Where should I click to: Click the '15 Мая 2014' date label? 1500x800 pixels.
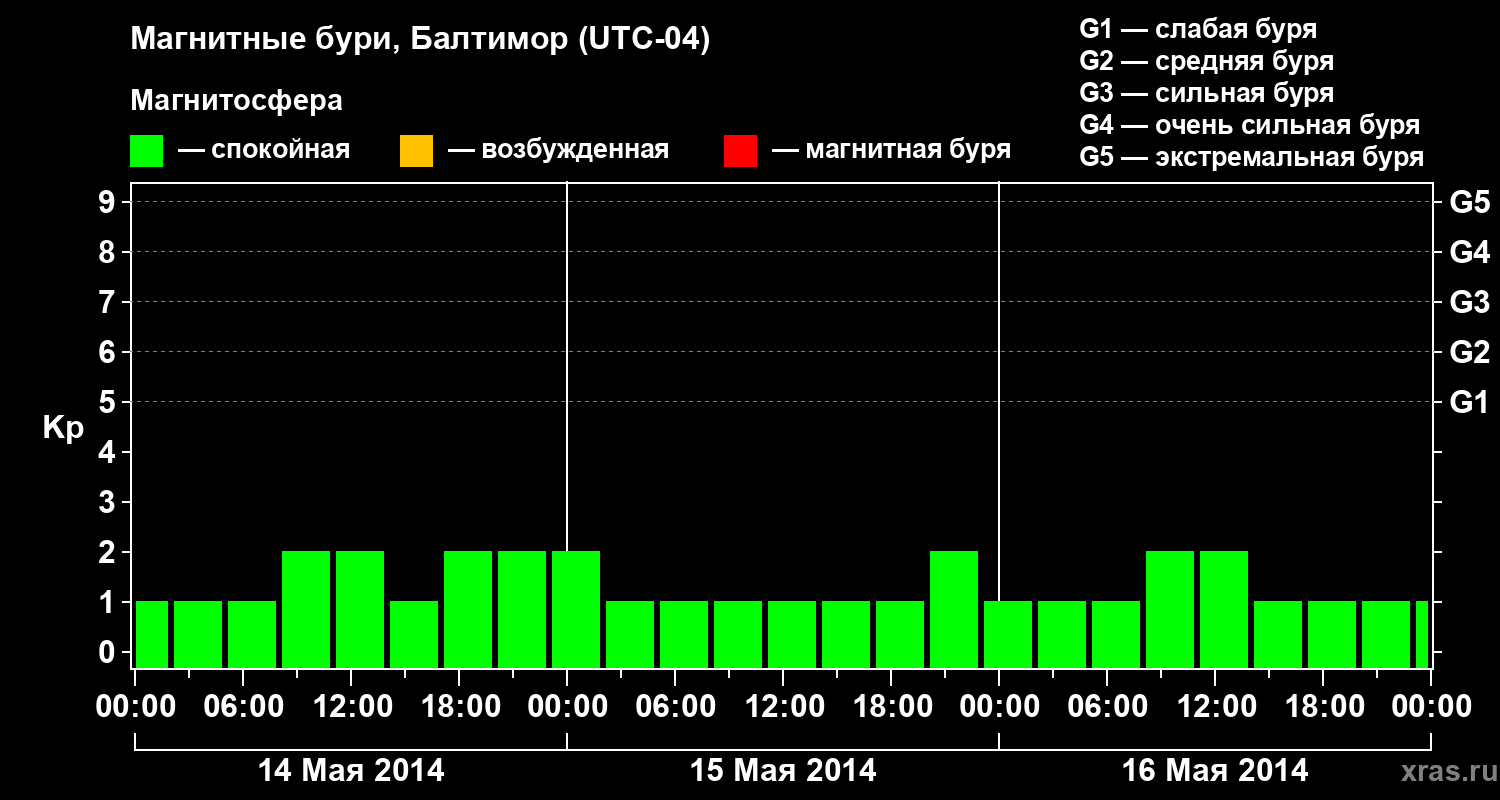[783, 770]
